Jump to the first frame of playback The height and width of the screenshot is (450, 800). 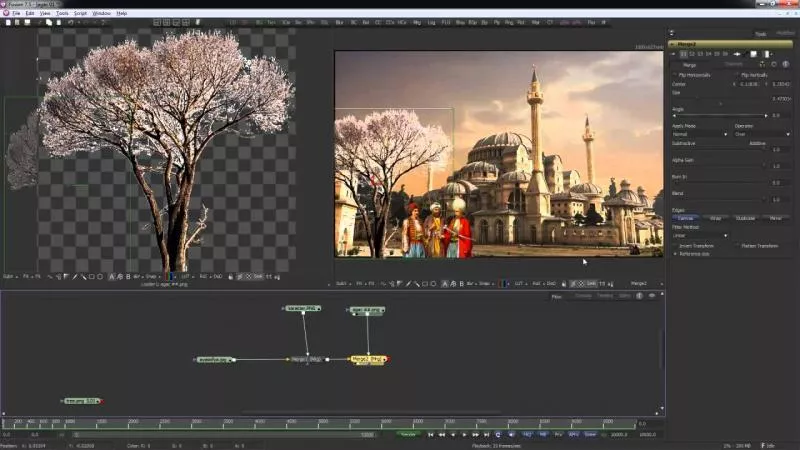(431, 435)
